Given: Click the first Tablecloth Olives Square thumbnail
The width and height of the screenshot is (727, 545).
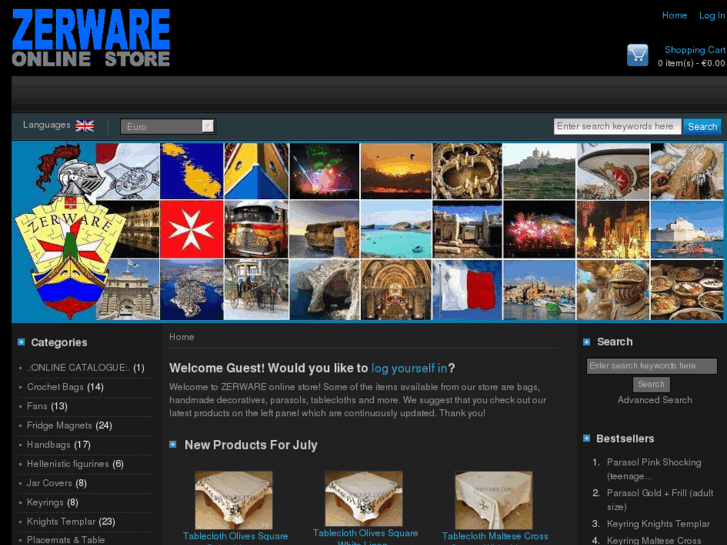Looking at the screenshot, I should click(x=234, y=500).
